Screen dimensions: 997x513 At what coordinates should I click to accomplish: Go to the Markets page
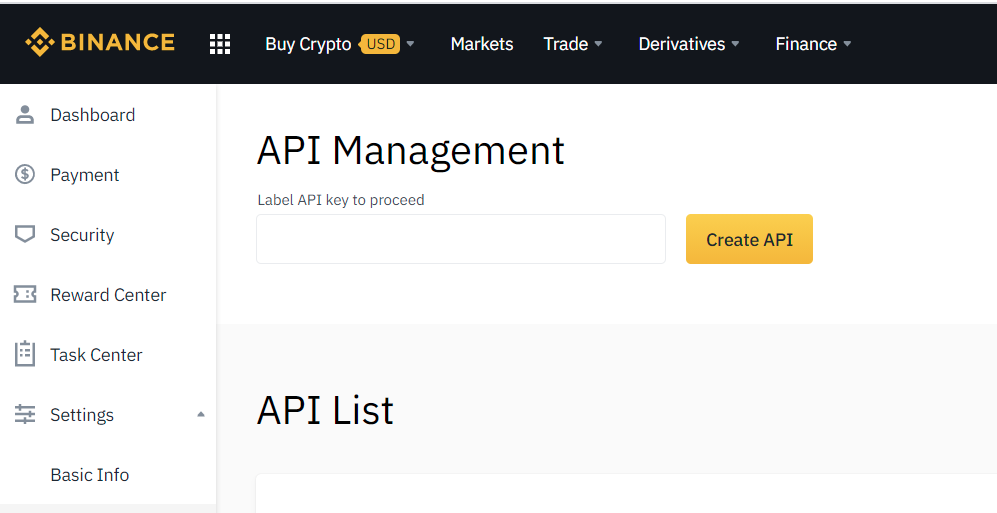click(482, 44)
